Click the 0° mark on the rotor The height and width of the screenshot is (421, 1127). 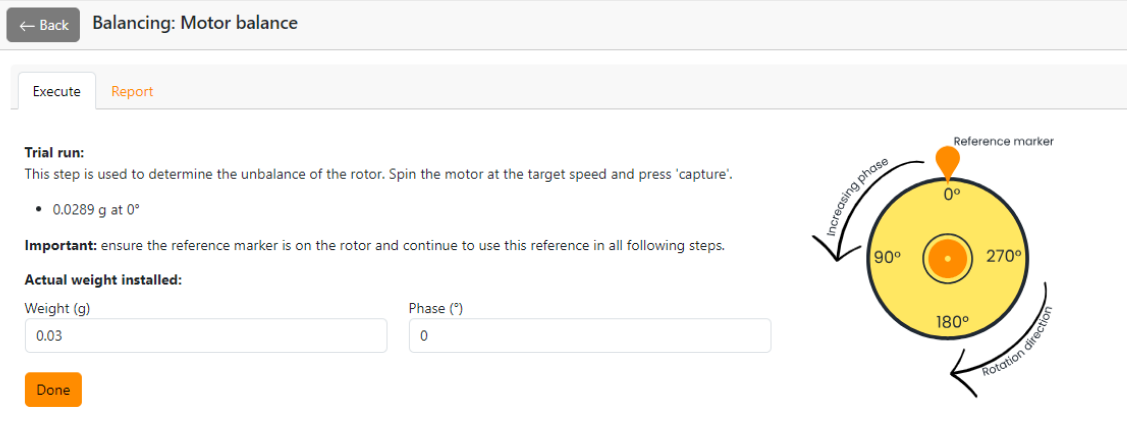[x=951, y=195]
